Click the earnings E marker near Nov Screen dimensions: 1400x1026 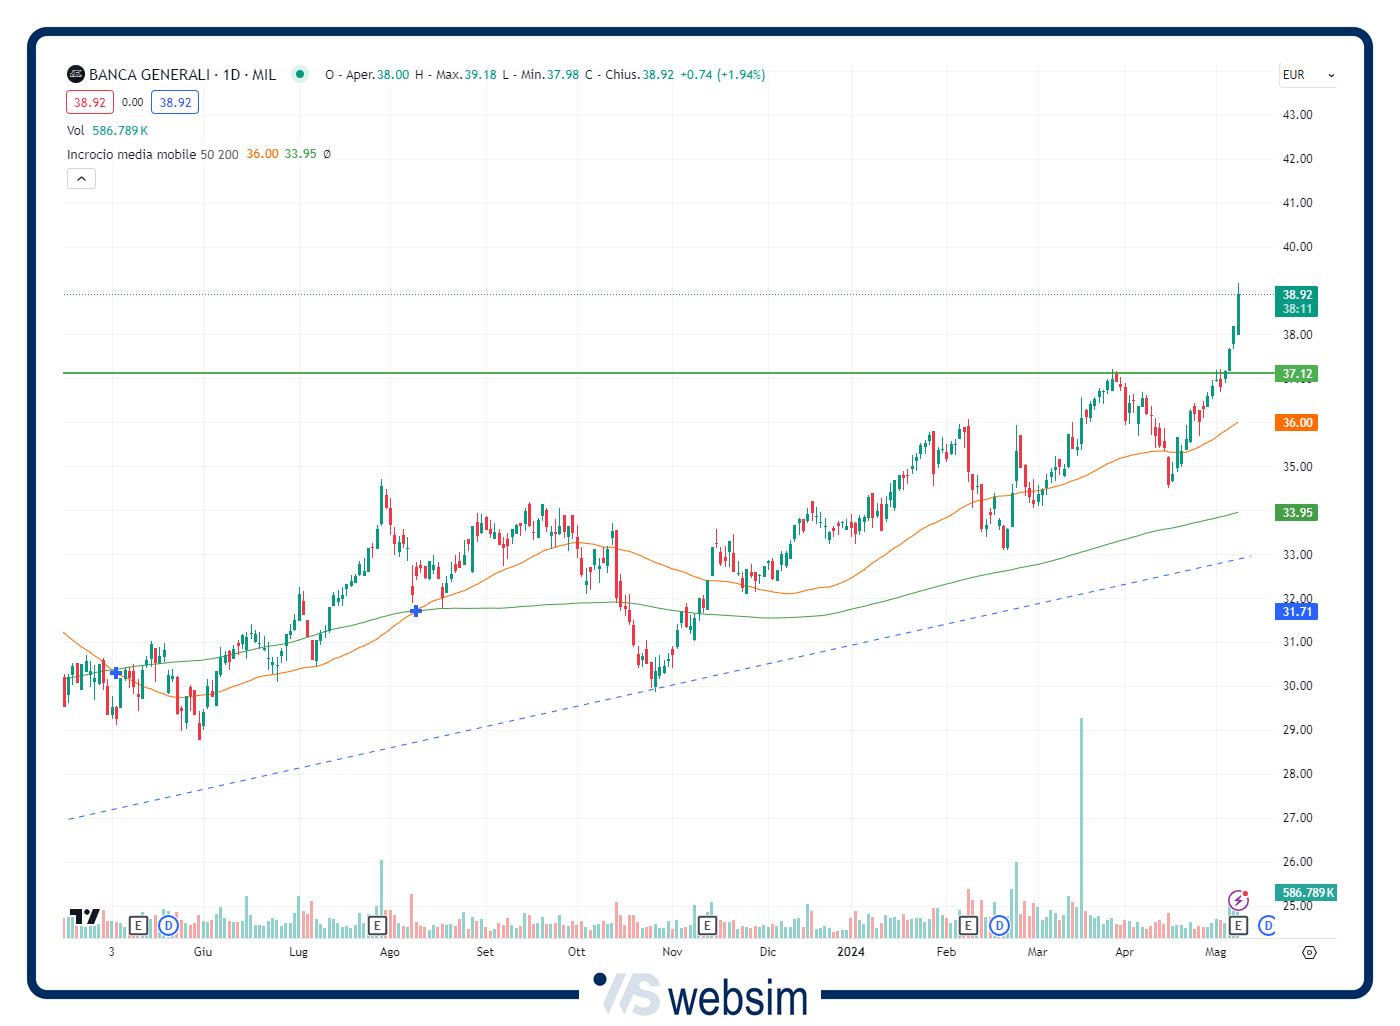click(x=707, y=926)
